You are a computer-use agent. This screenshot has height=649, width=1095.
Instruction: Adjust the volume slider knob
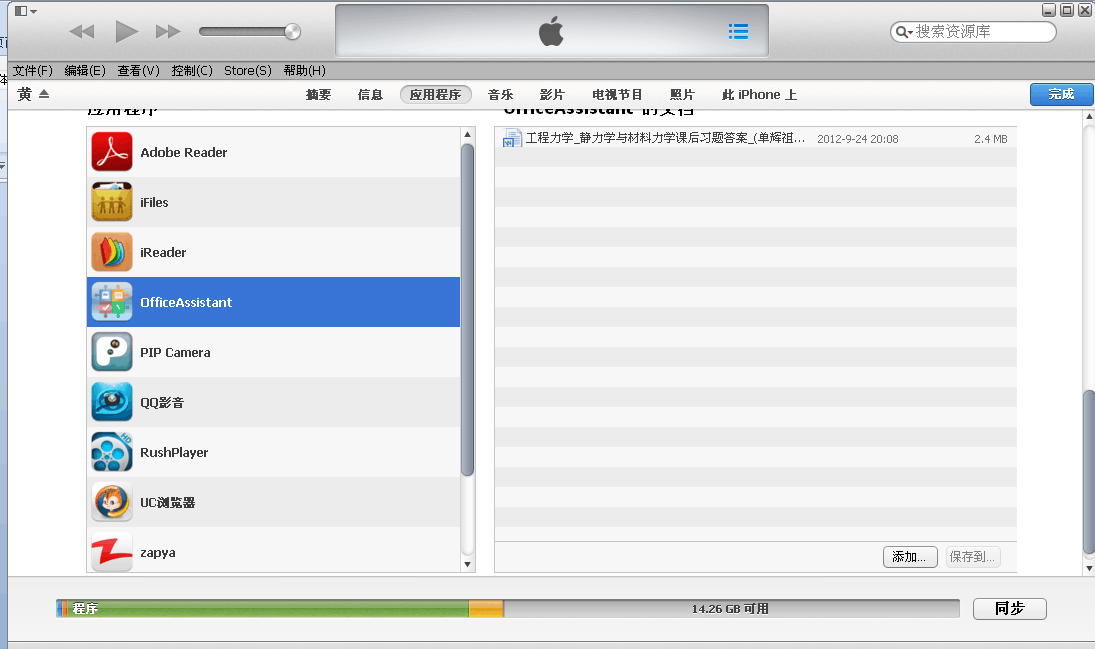tap(293, 31)
